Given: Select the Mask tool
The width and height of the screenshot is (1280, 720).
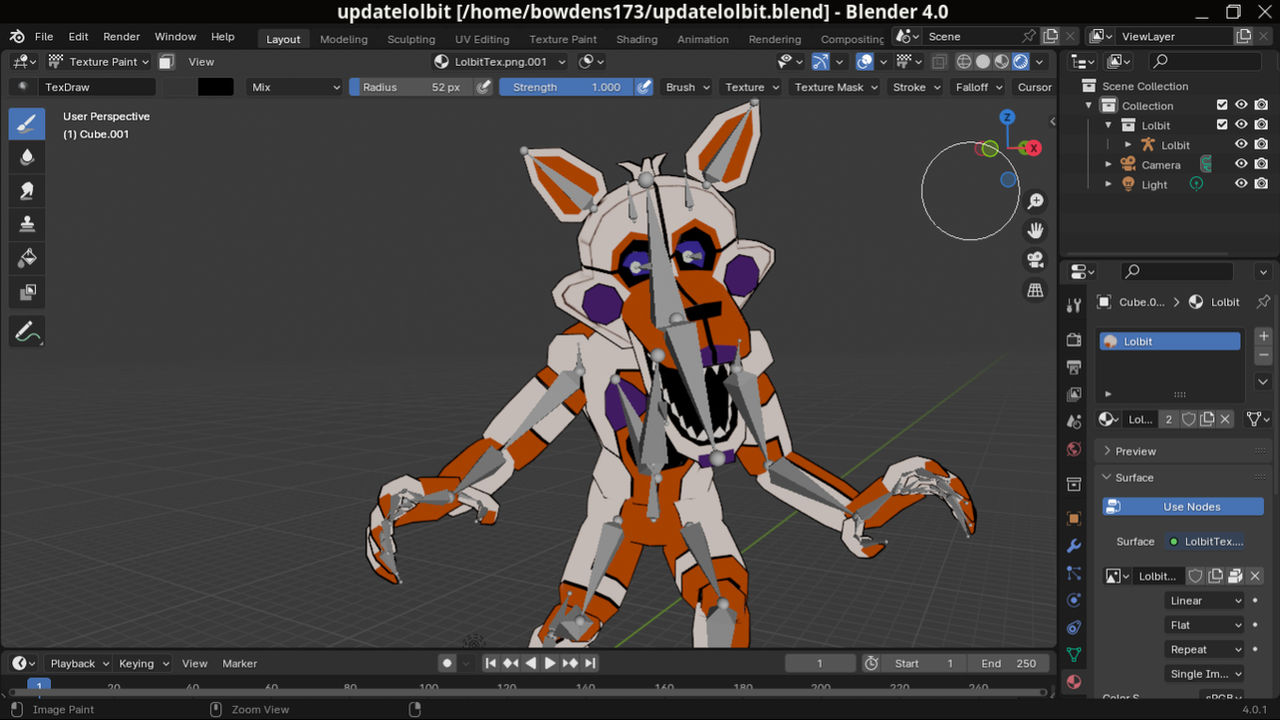Looking at the screenshot, I should click(x=27, y=293).
